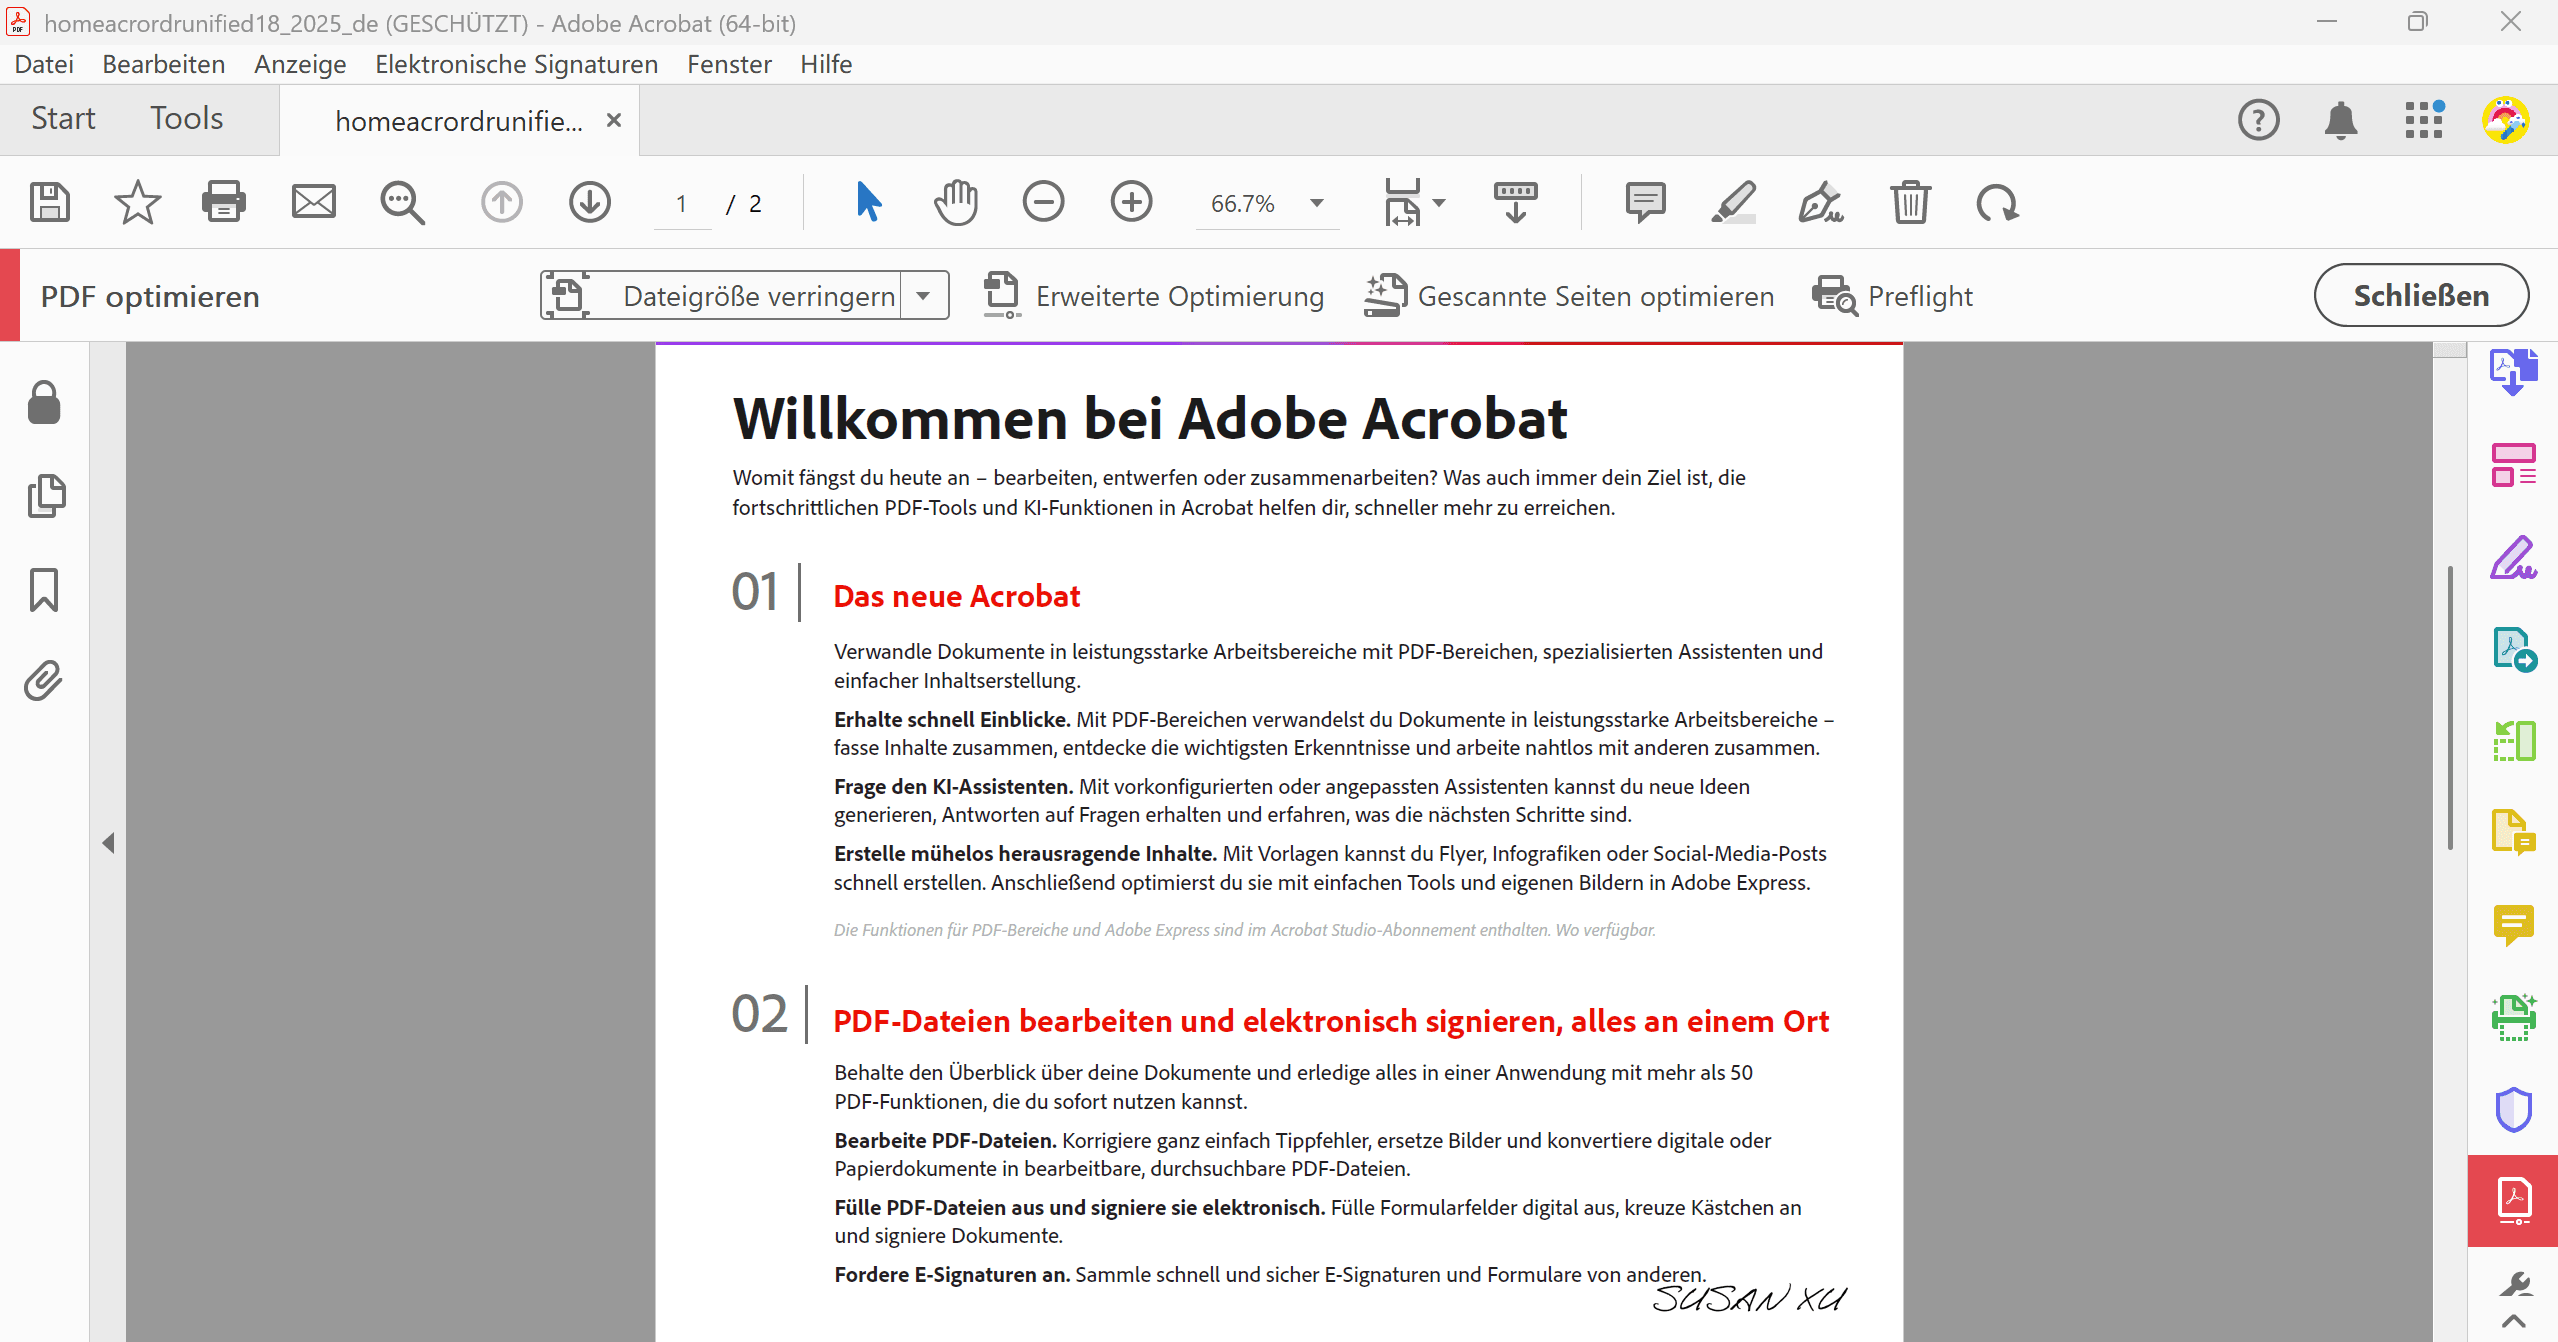Open the green compare files tool in right pane
Image resolution: width=2558 pixels, height=1342 pixels.
[x=2513, y=742]
